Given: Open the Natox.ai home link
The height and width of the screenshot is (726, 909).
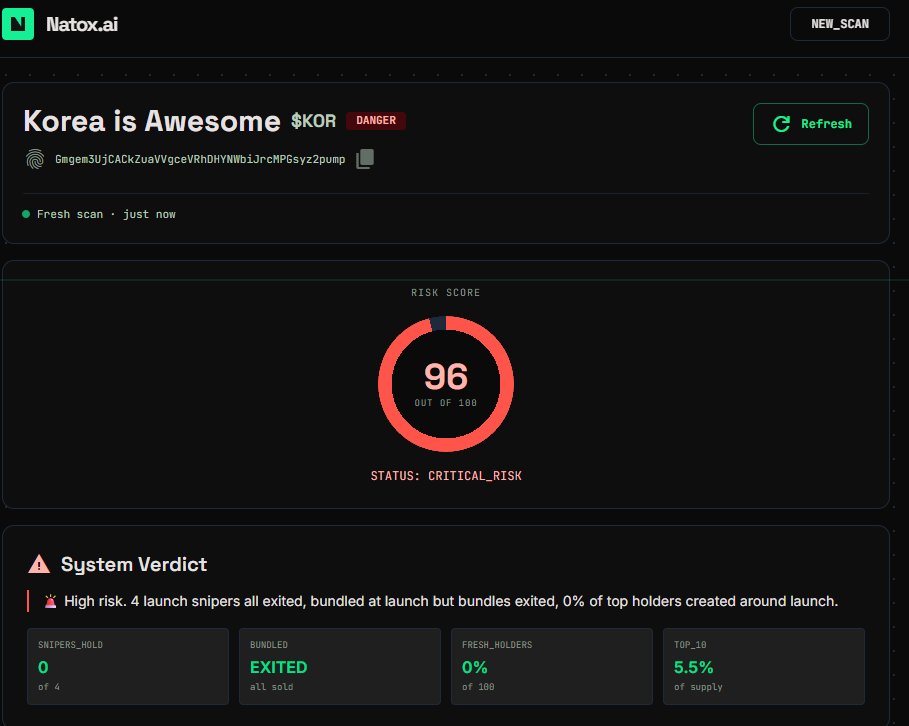Looking at the screenshot, I should click(x=82, y=24).
